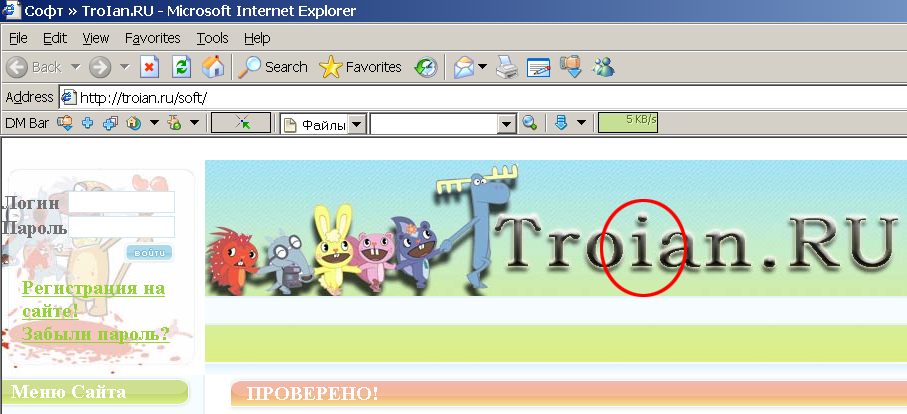Expand the arrow beside blue download icon
Screen dimensions: 907x414
point(581,123)
